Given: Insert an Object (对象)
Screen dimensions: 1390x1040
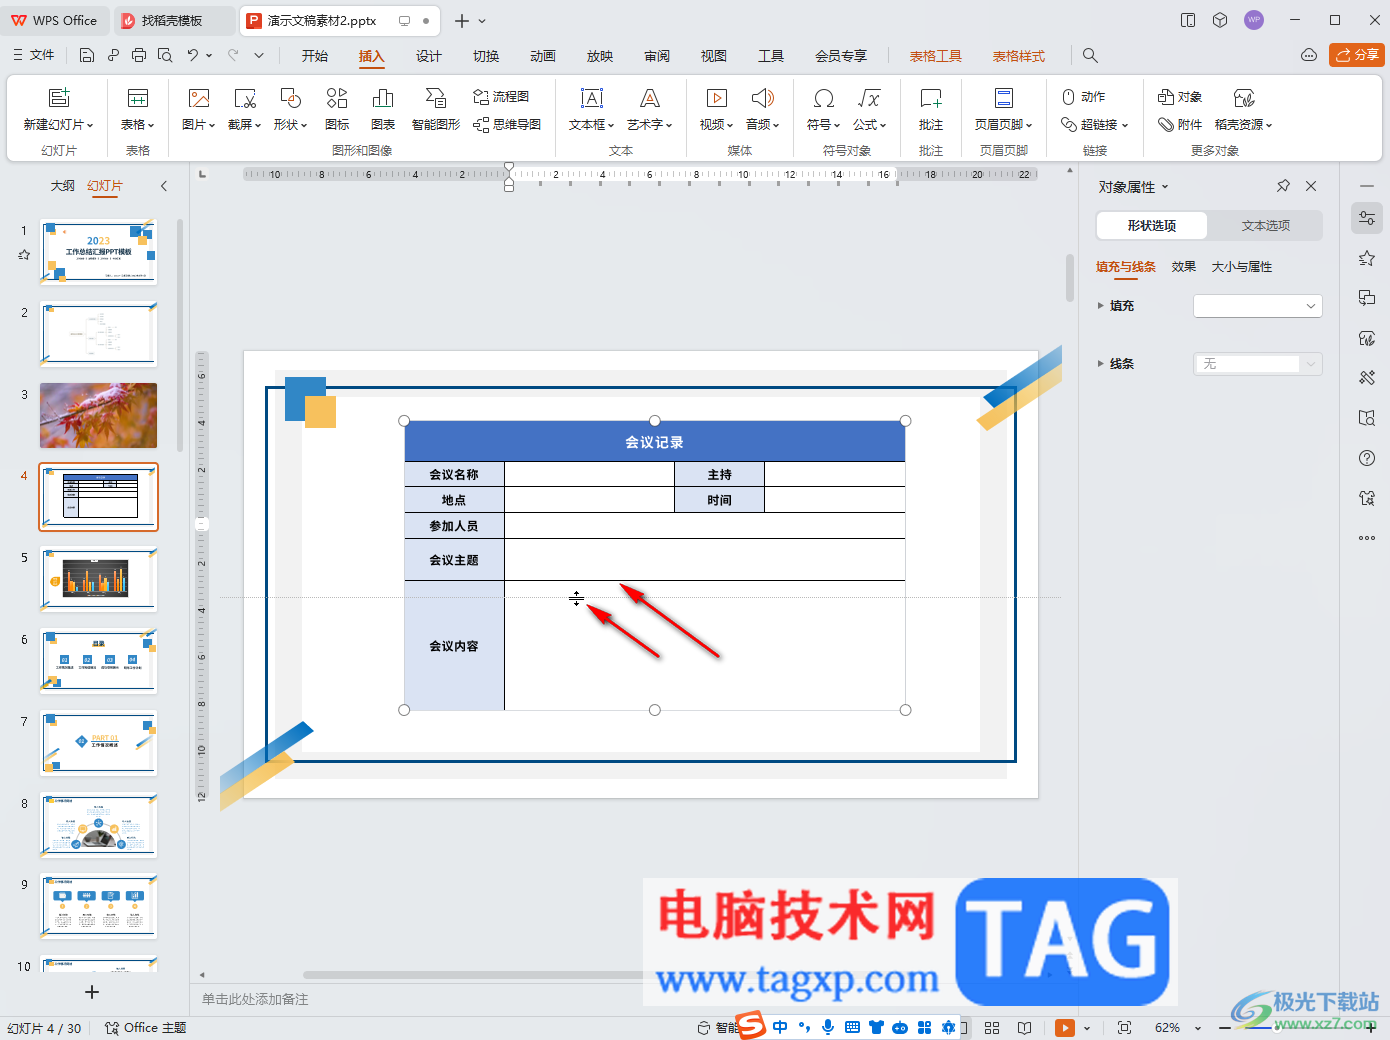Looking at the screenshot, I should [1180, 96].
